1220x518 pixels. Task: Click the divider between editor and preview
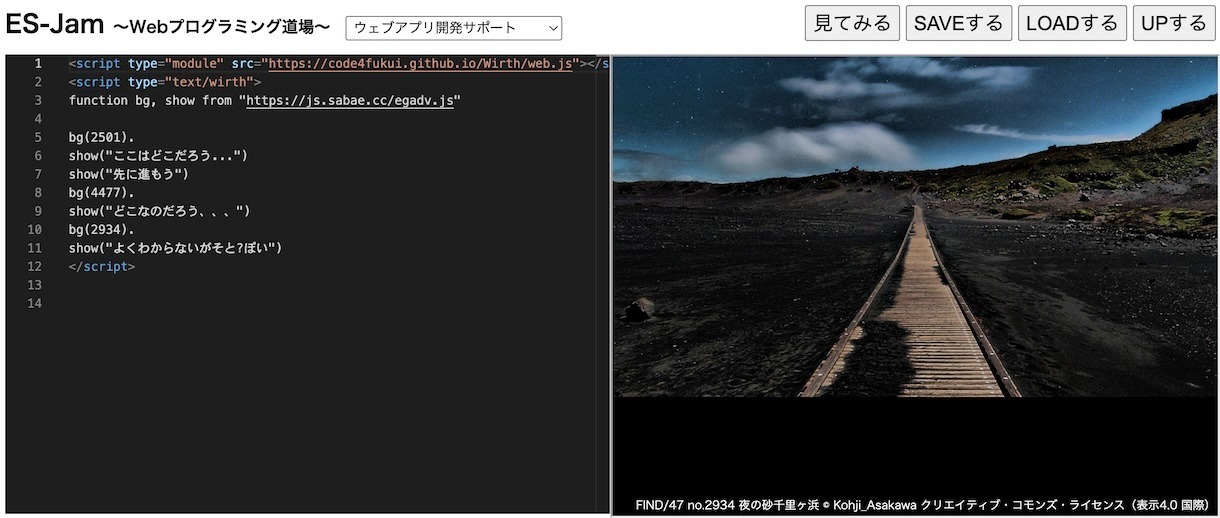point(610,285)
